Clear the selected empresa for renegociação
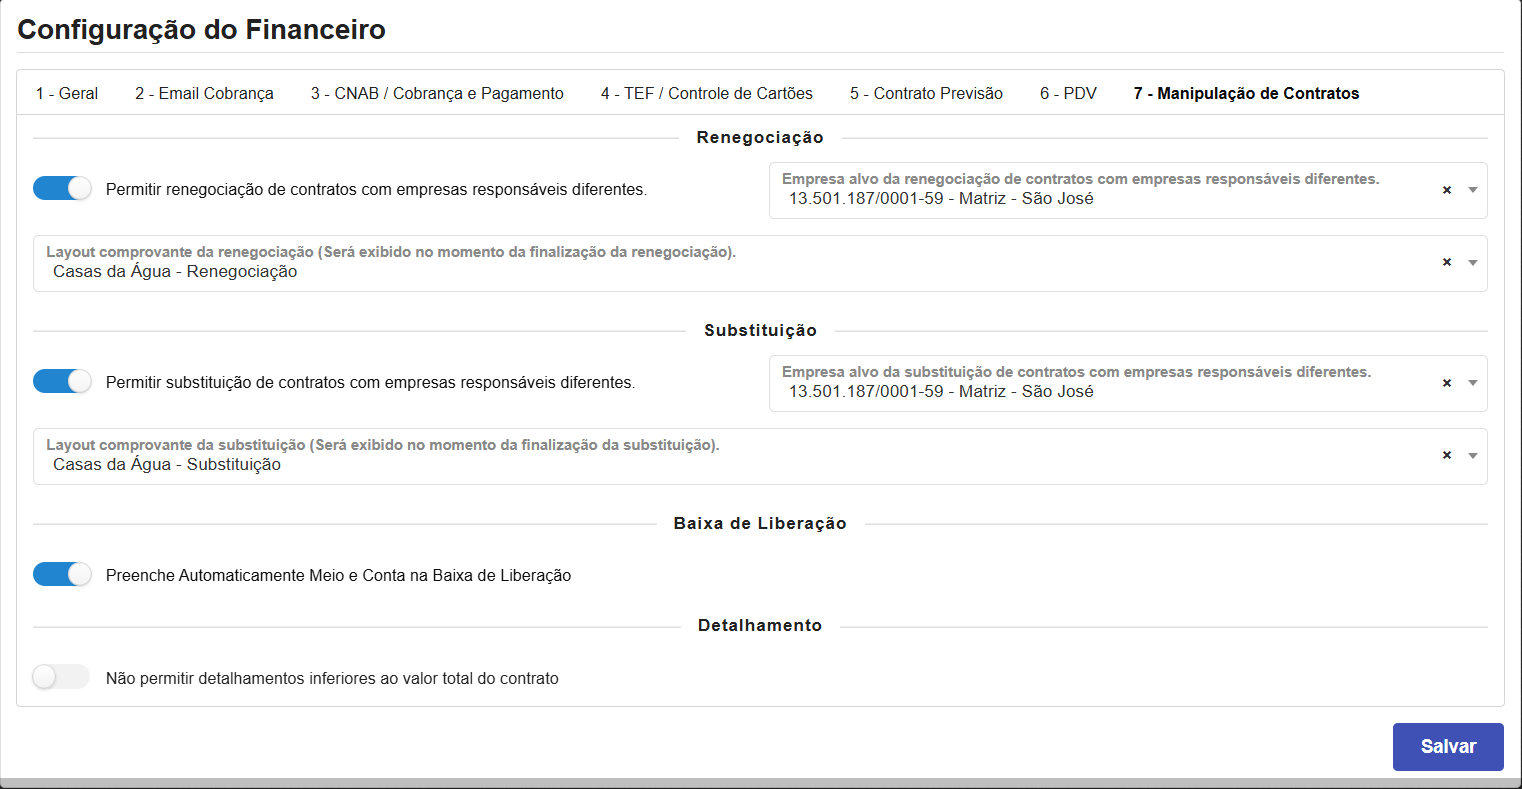1522x789 pixels. [1446, 188]
